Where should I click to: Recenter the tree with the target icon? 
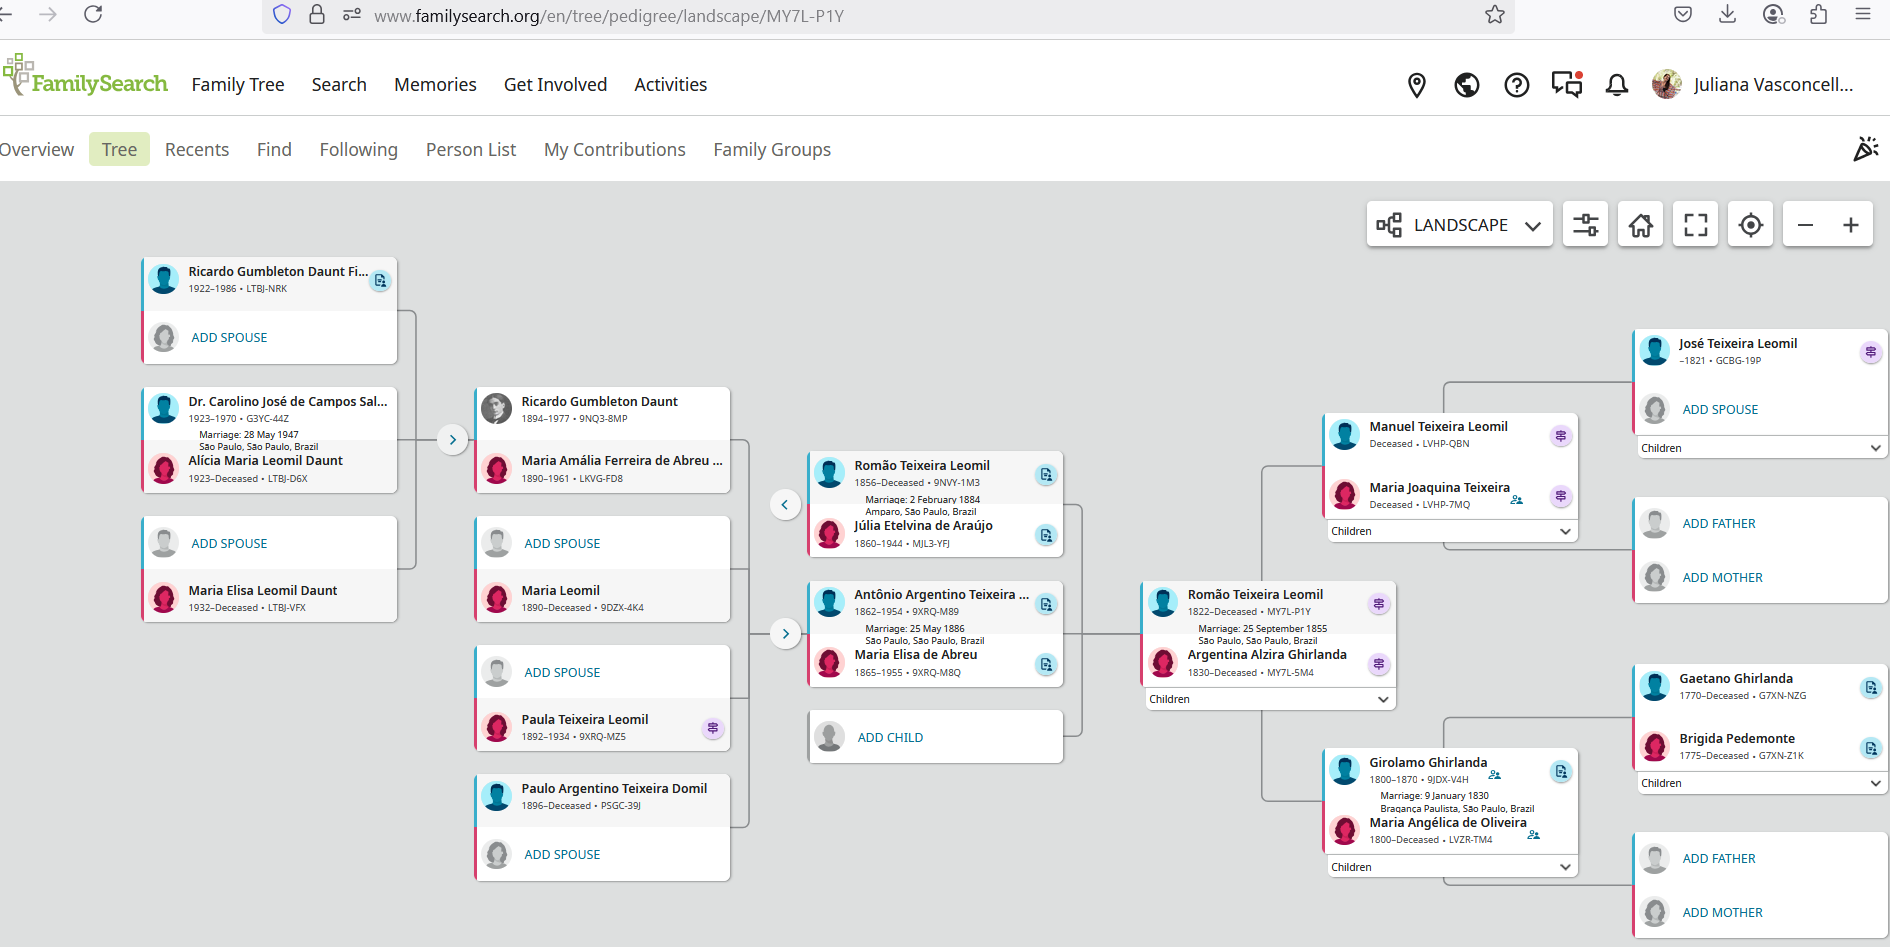[1750, 225]
